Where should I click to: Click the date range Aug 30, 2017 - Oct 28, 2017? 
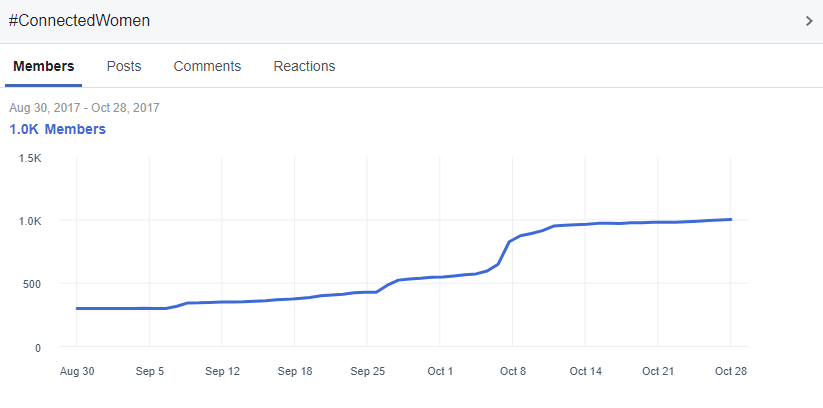[x=85, y=108]
